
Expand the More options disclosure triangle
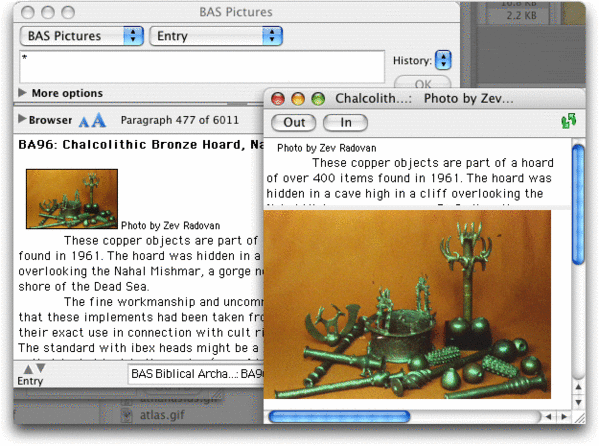pyautogui.click(x=22, y=92)
